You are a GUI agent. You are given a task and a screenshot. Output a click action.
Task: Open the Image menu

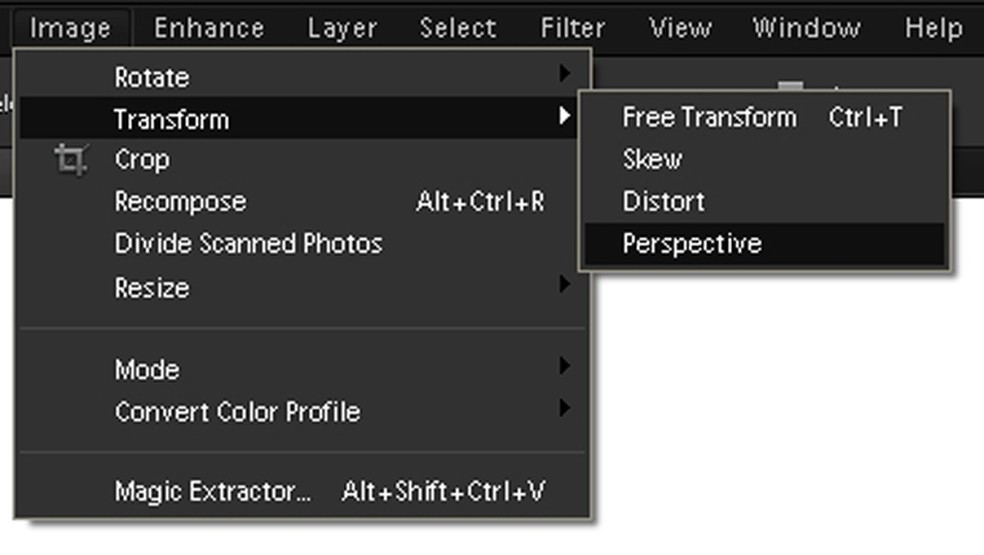coord(70,27)
